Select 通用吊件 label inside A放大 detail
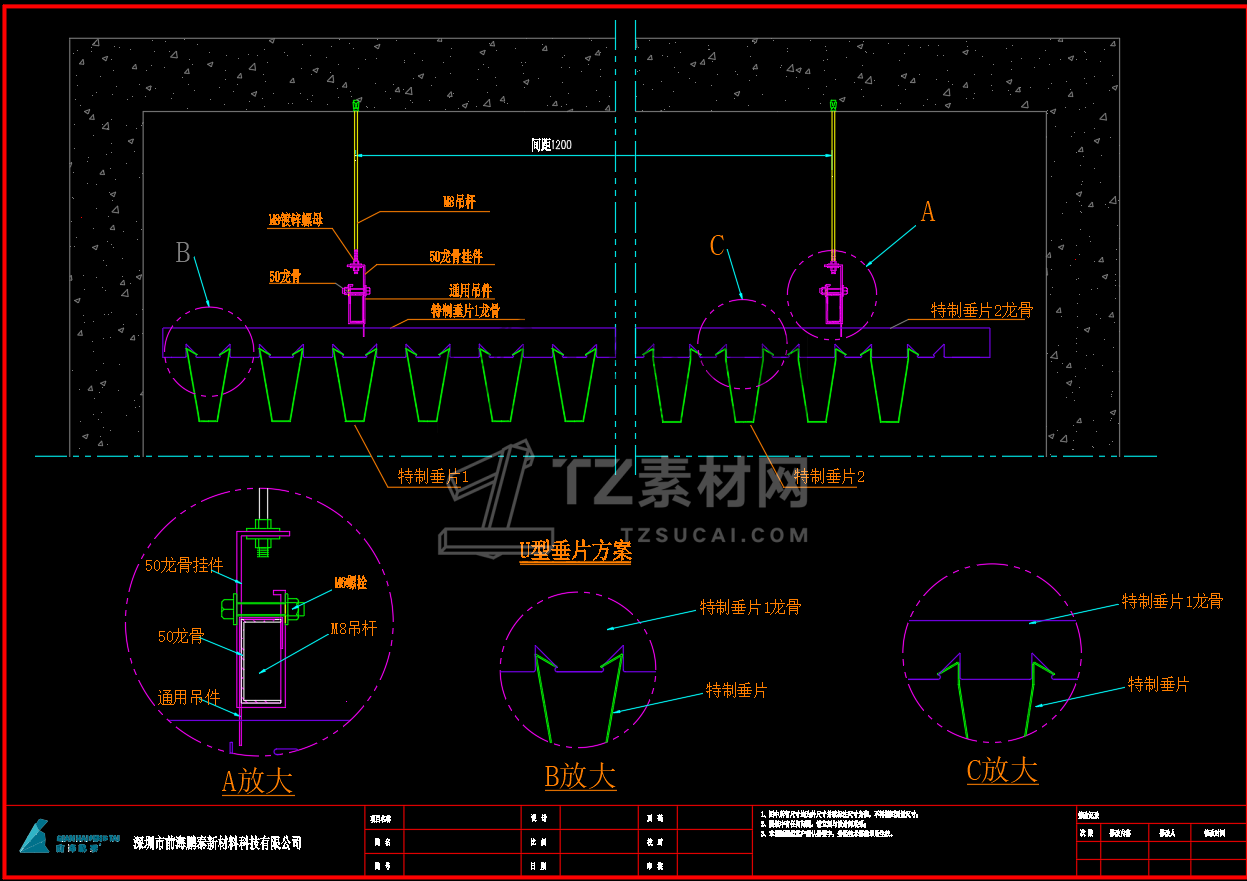The image size is (1247, 881). click(189, 698)
